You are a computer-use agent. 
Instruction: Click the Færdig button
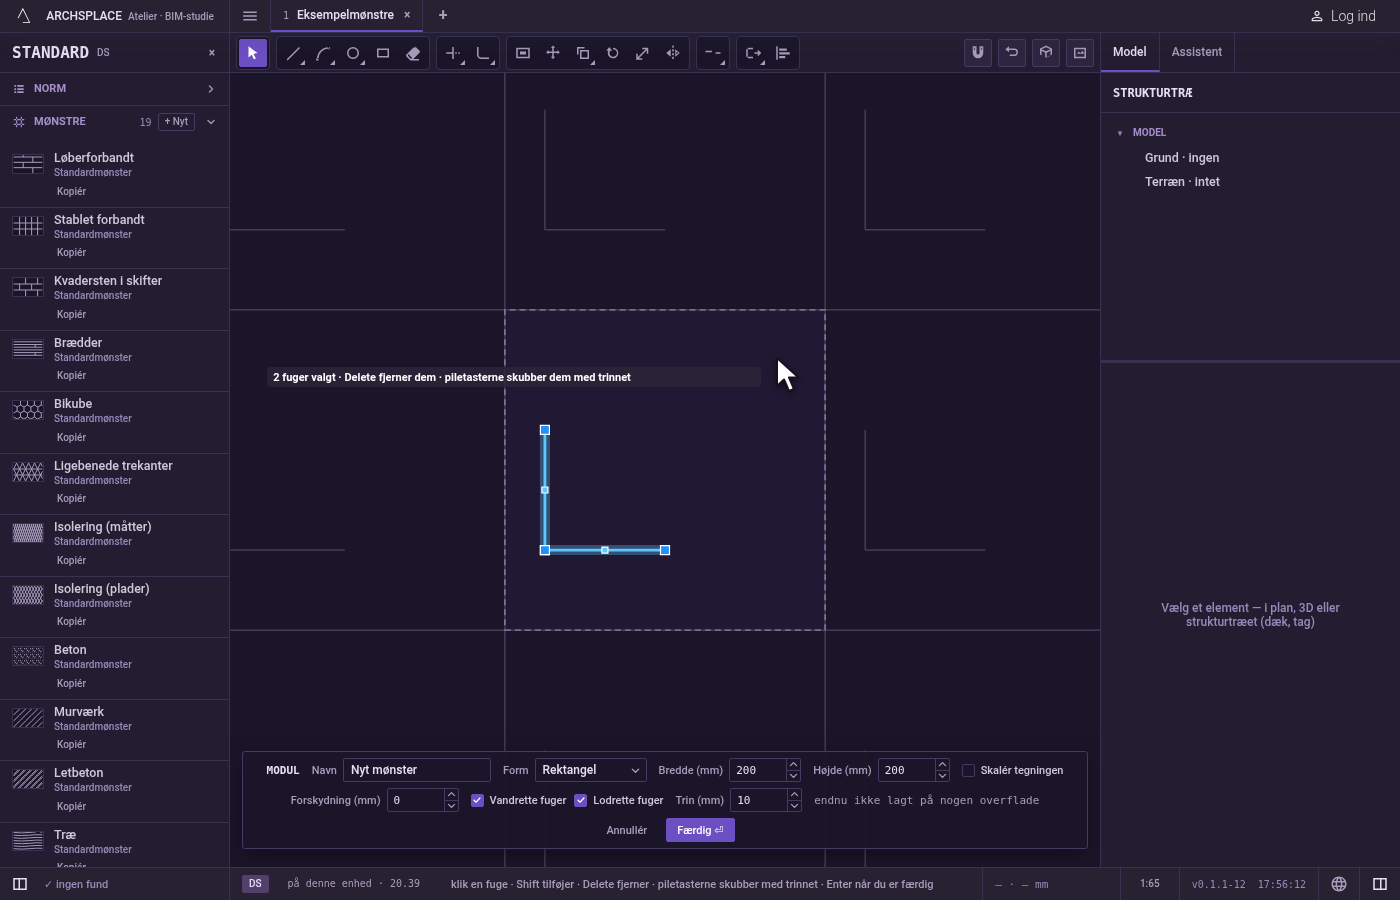700,830
